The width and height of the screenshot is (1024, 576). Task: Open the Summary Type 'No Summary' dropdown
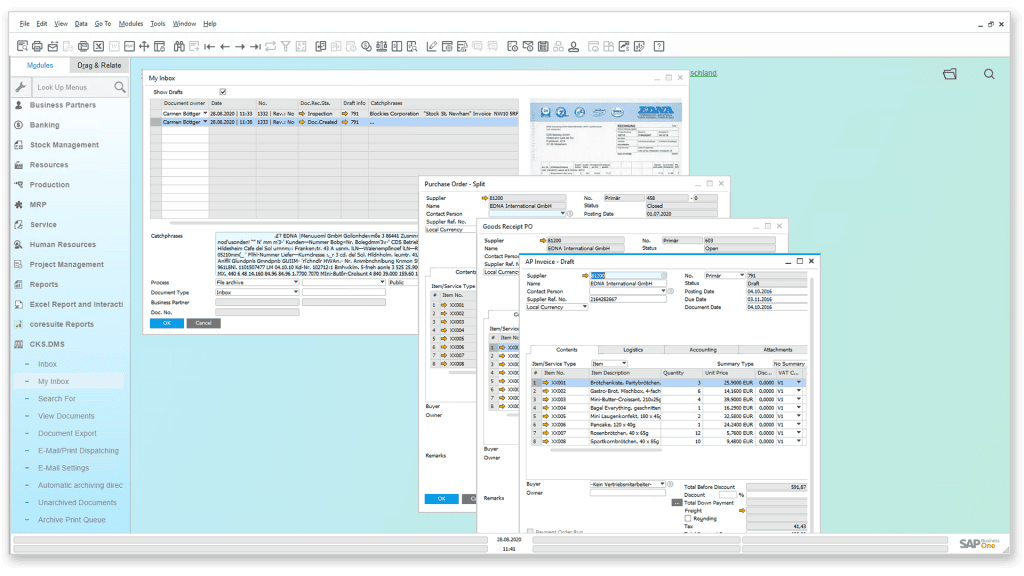pos(789,364)
